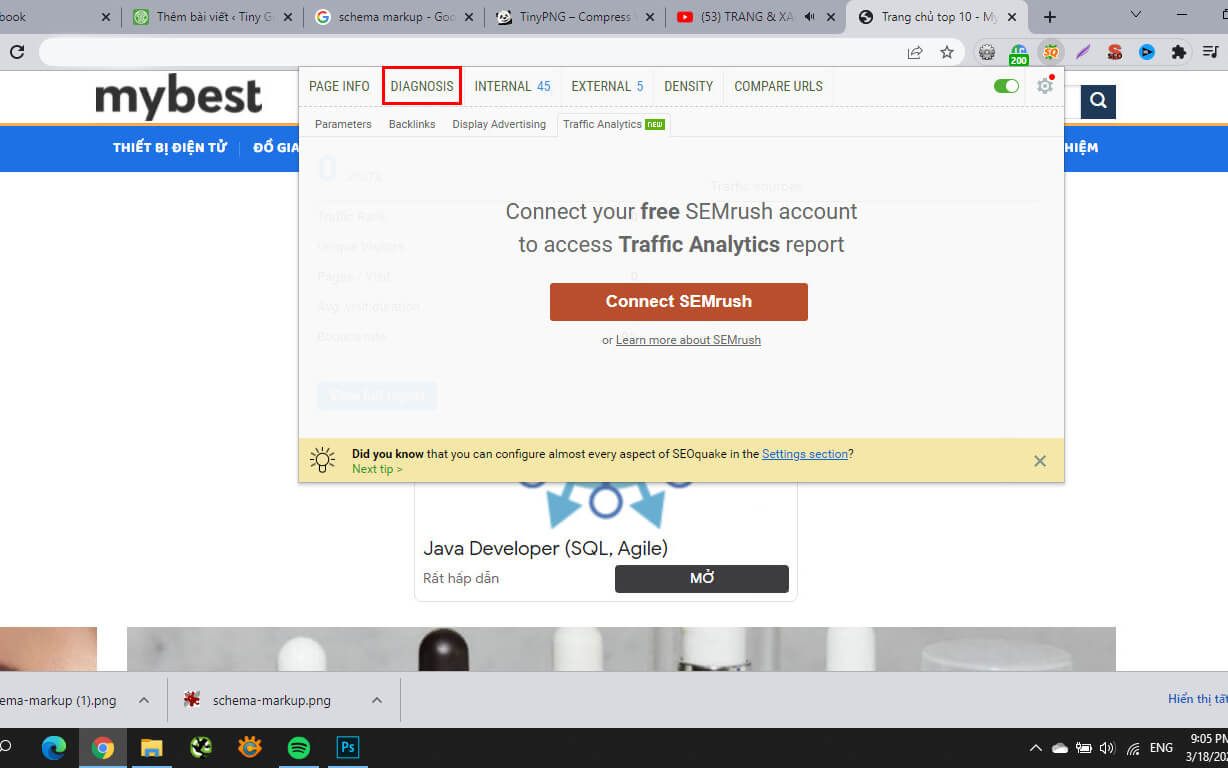Toggle the SEOquake green on/off switch
1228x768 pixels.
pyautogui.click(x=1006, y=86)
